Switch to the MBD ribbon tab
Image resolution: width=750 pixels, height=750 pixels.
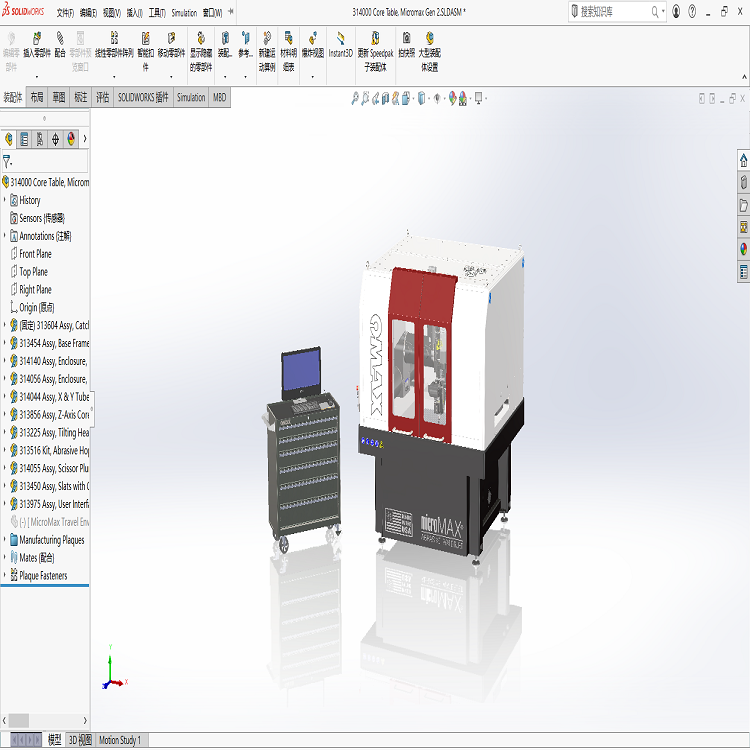220,98
